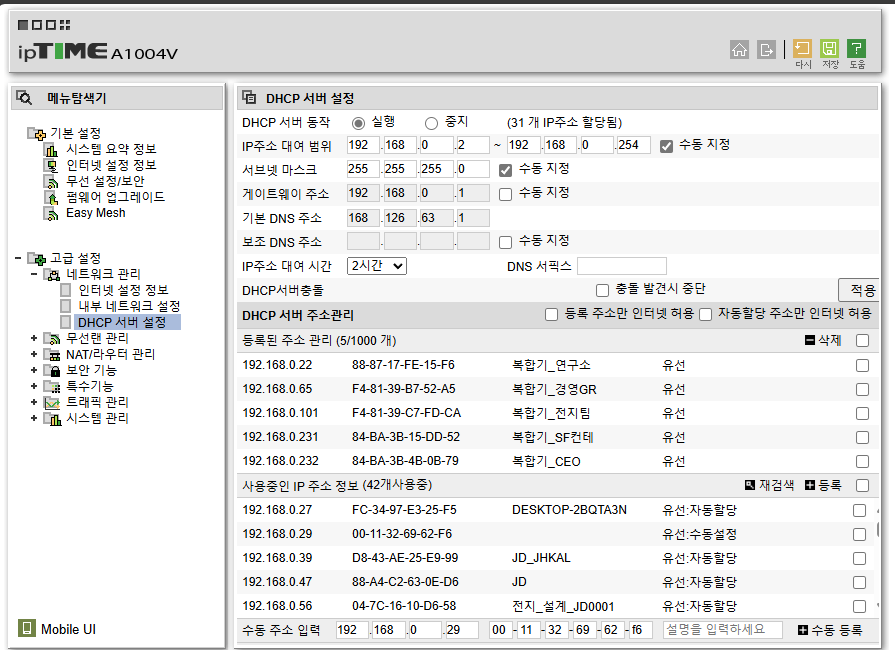The image size is (895, 650).
Task: Click the 수동 등록 plus icon
Action: (x=803, y=630)
